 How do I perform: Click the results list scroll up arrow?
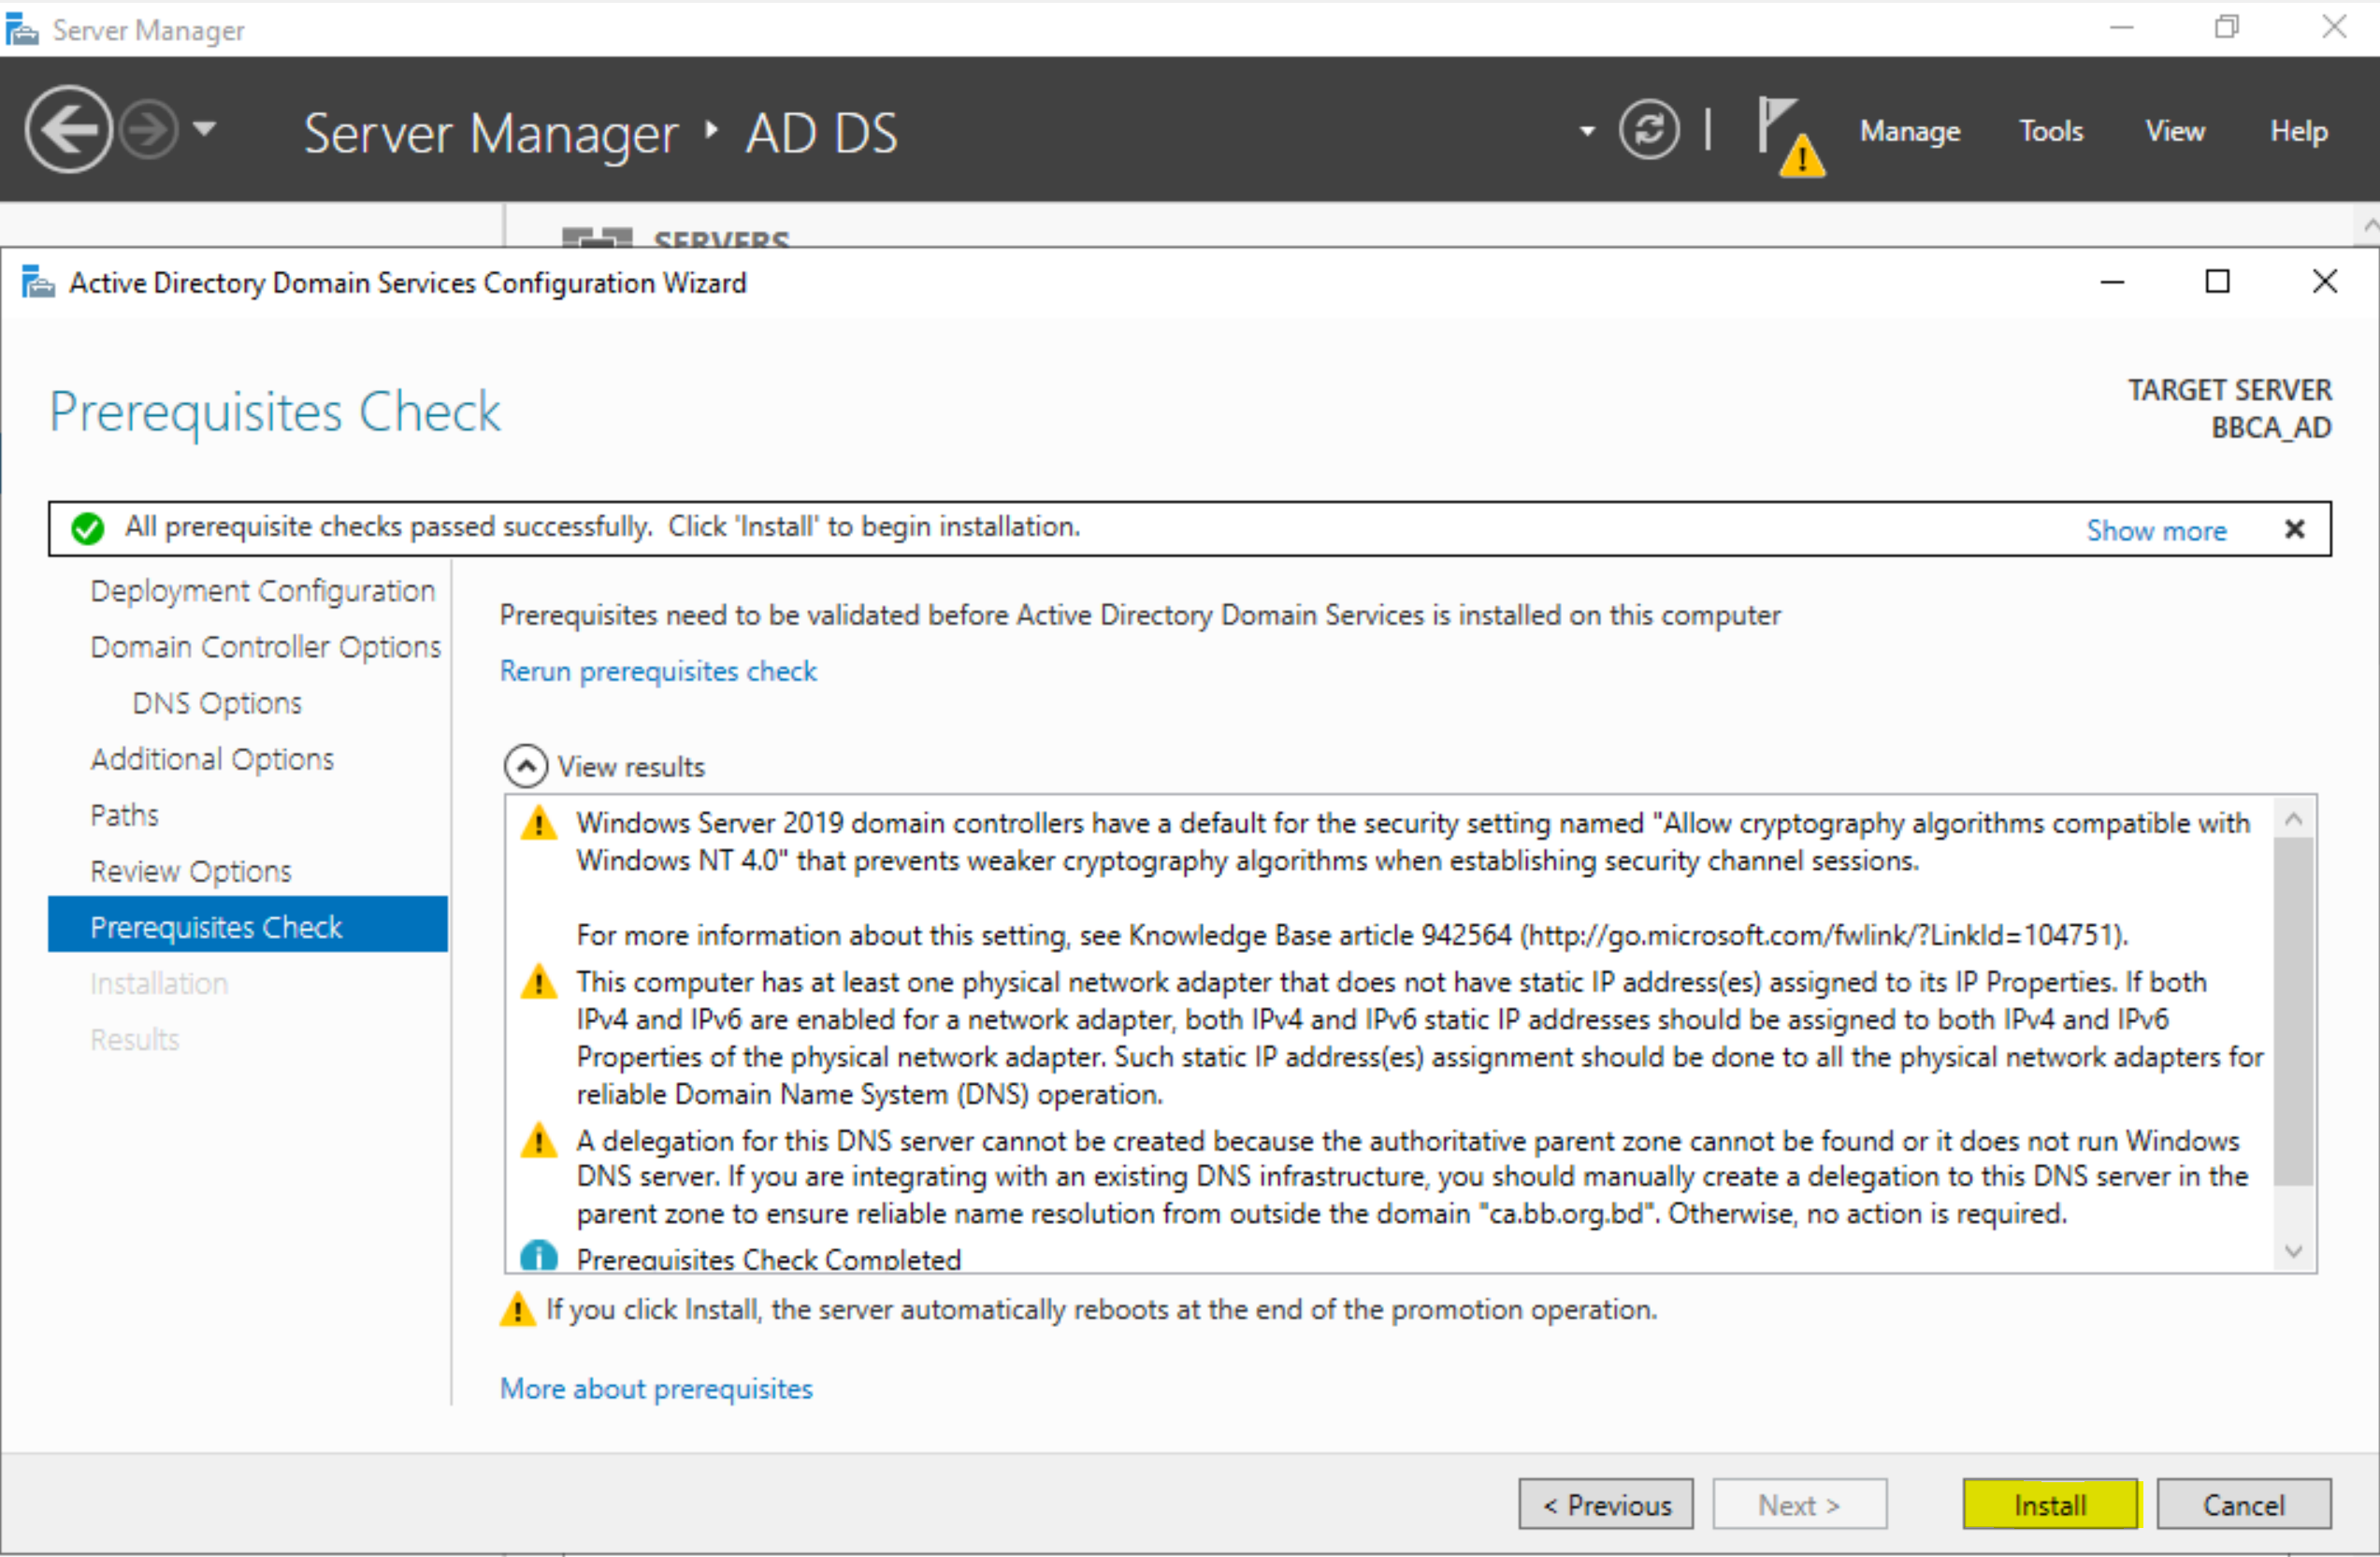click(2294, 819)
